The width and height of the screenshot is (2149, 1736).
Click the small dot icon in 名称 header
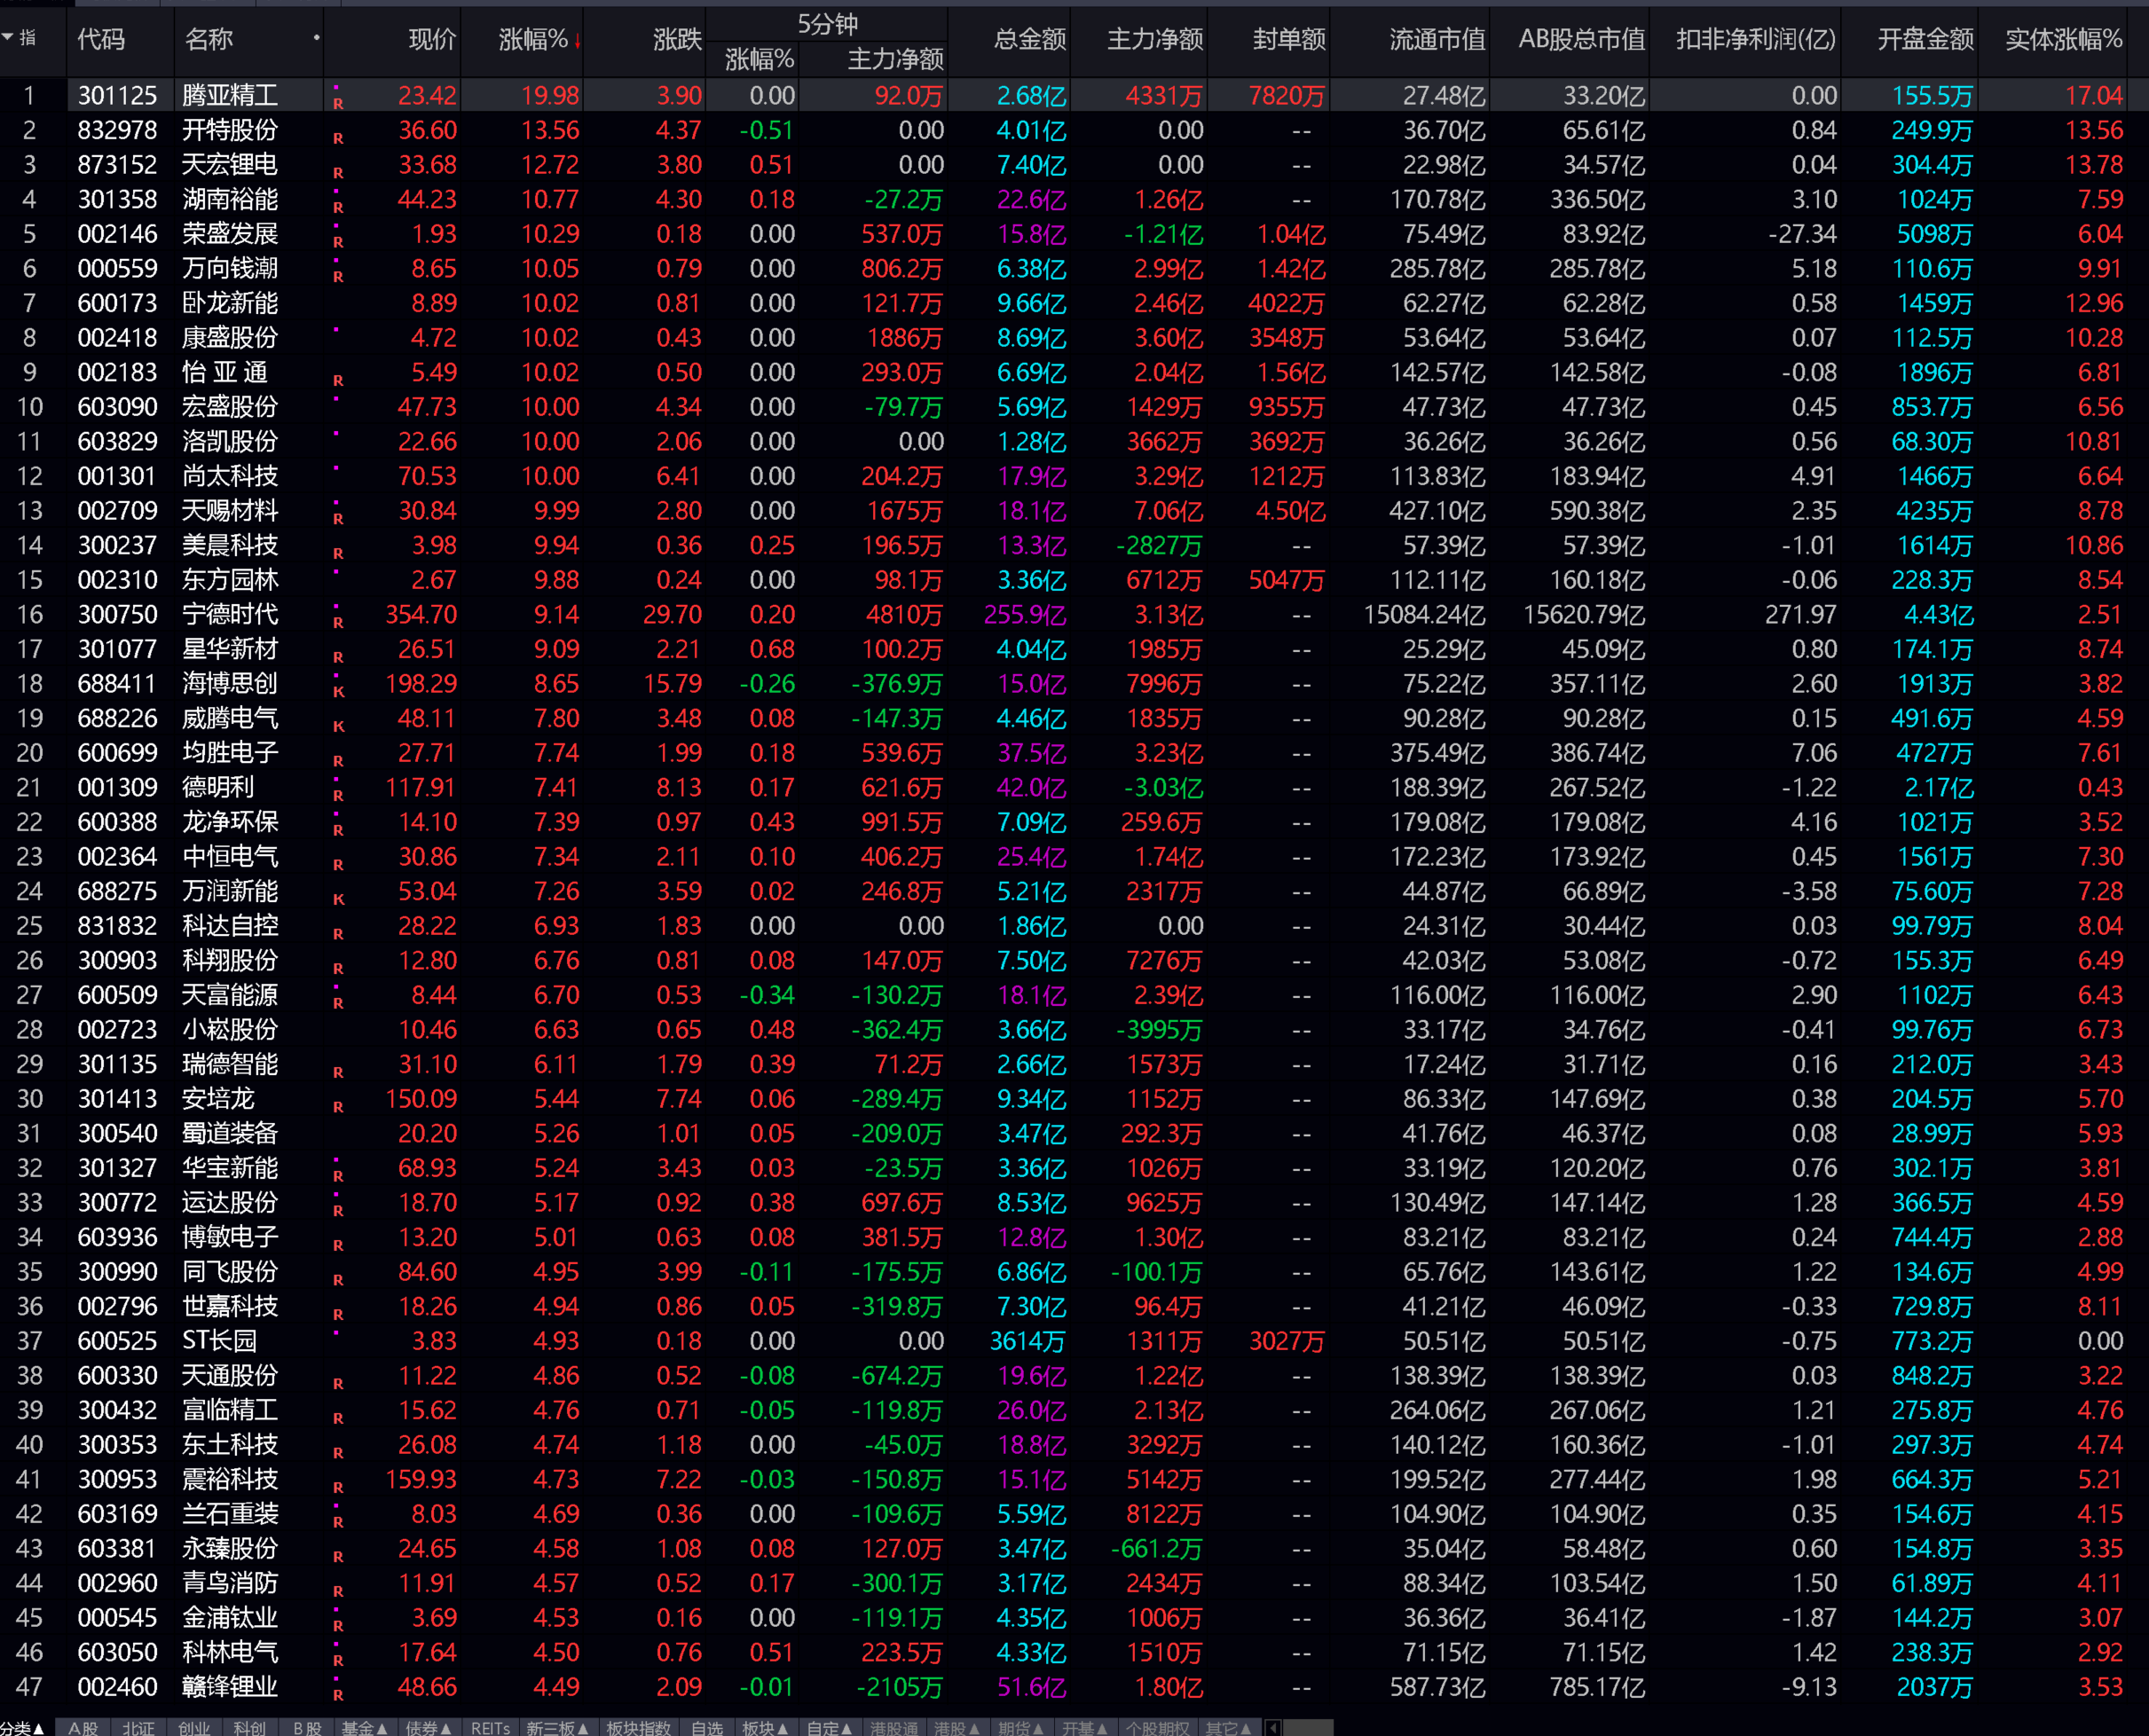(x=316, y=38)
